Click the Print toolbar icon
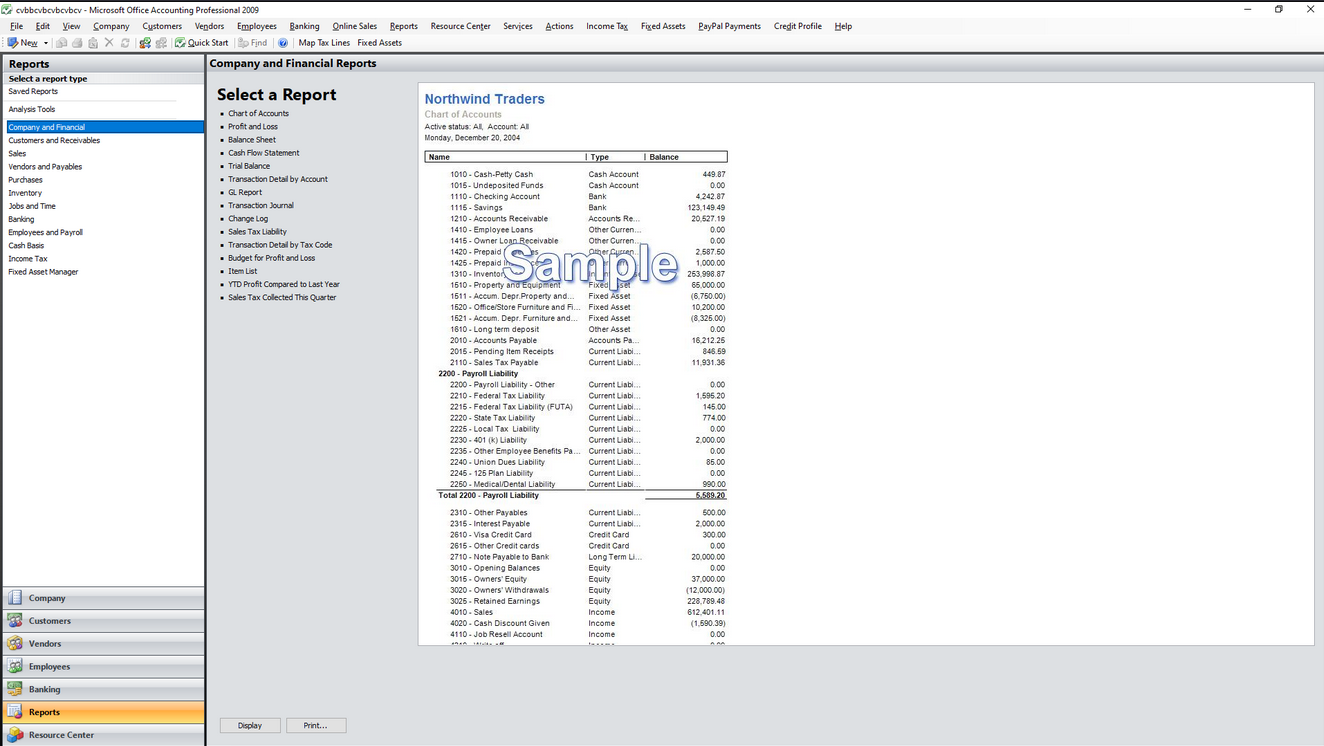Viewport: 1324px width, 746px height. coord(77,43)
